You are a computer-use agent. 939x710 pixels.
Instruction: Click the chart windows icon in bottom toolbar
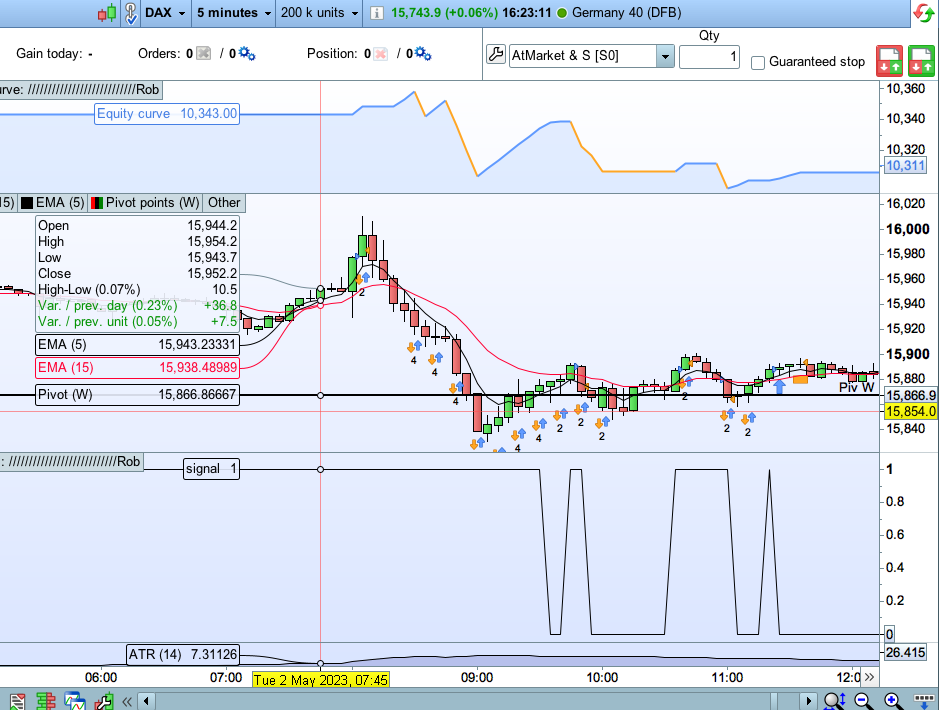point(75,701)
